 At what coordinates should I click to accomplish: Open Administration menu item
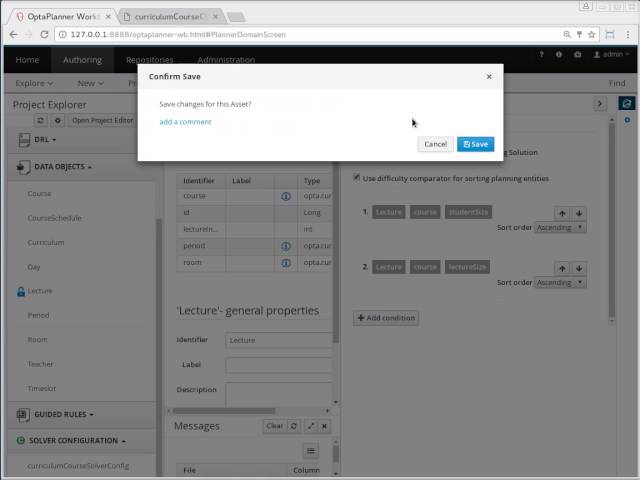pos(226,60)
